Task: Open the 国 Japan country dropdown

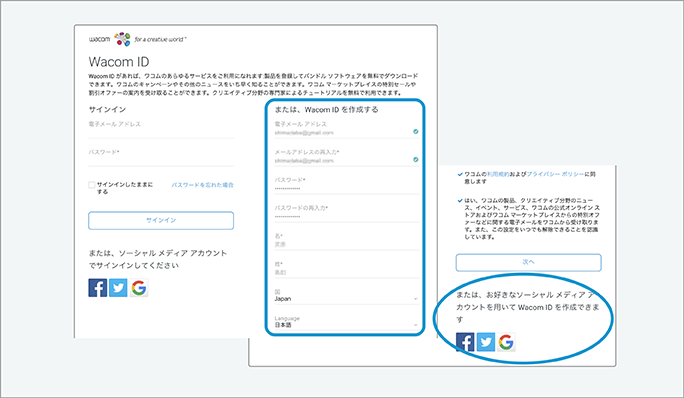Action: pyautogui.click(x=347, y=295)
